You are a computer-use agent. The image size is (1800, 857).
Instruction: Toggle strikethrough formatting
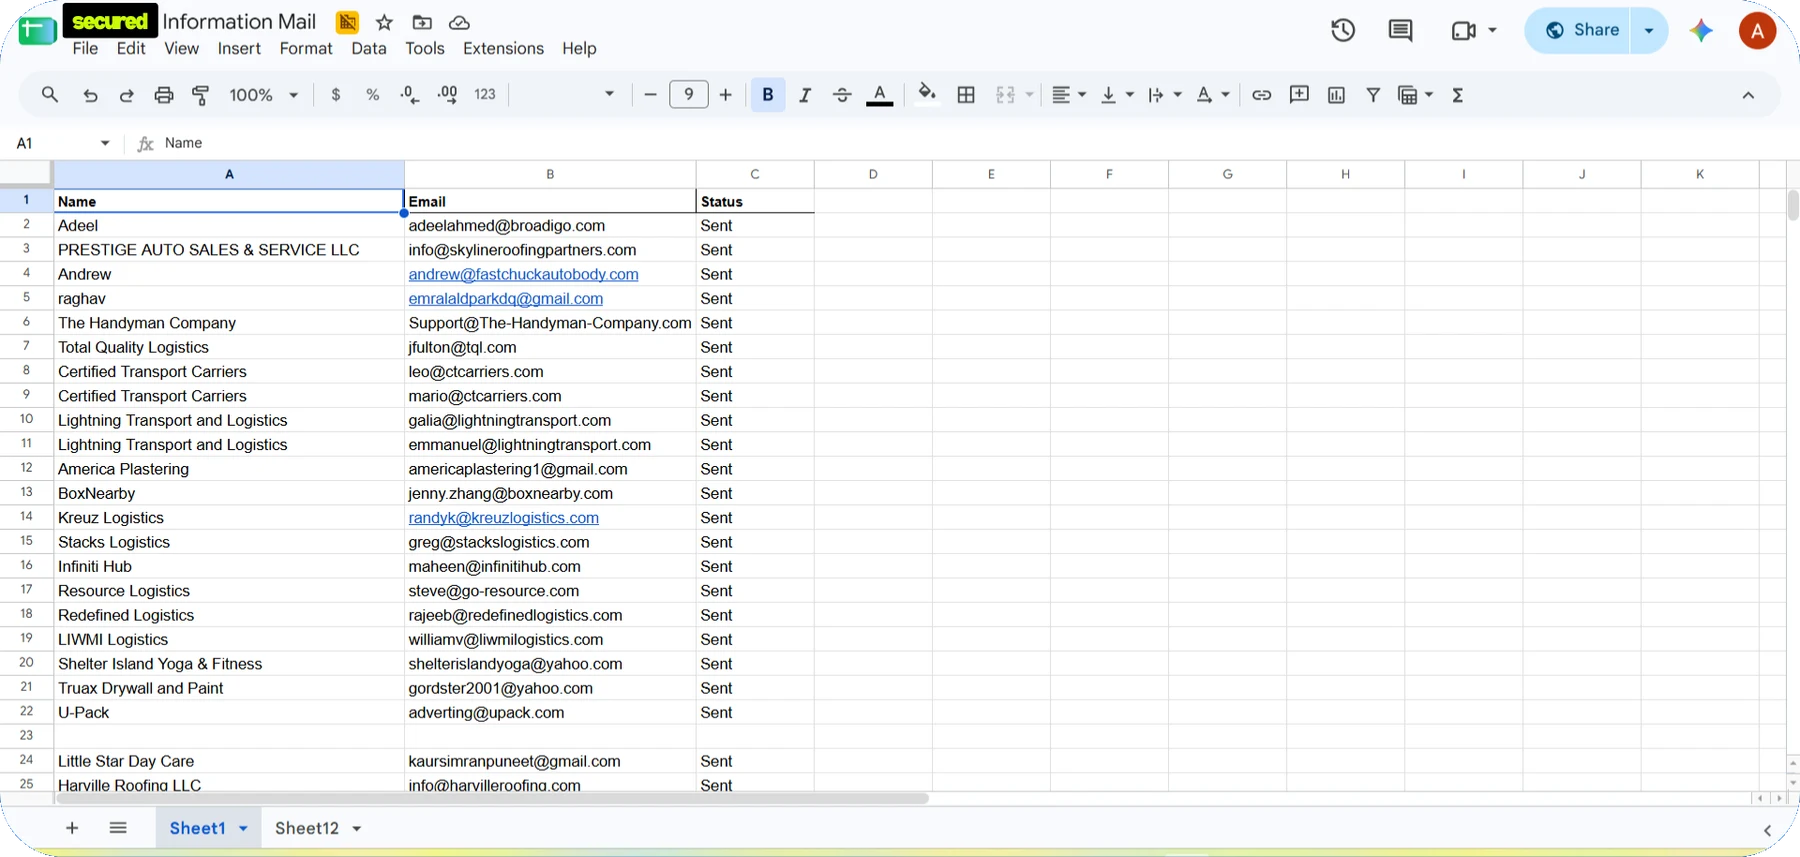click(x=842, y=95)
